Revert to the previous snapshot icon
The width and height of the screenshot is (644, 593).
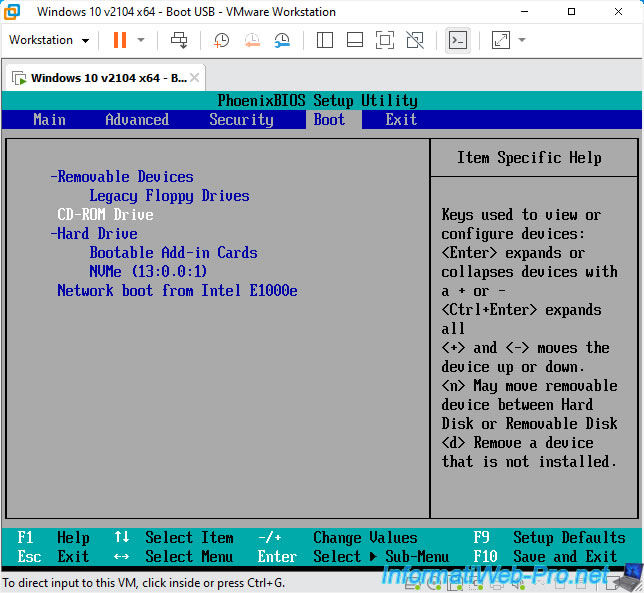point(252,40)
